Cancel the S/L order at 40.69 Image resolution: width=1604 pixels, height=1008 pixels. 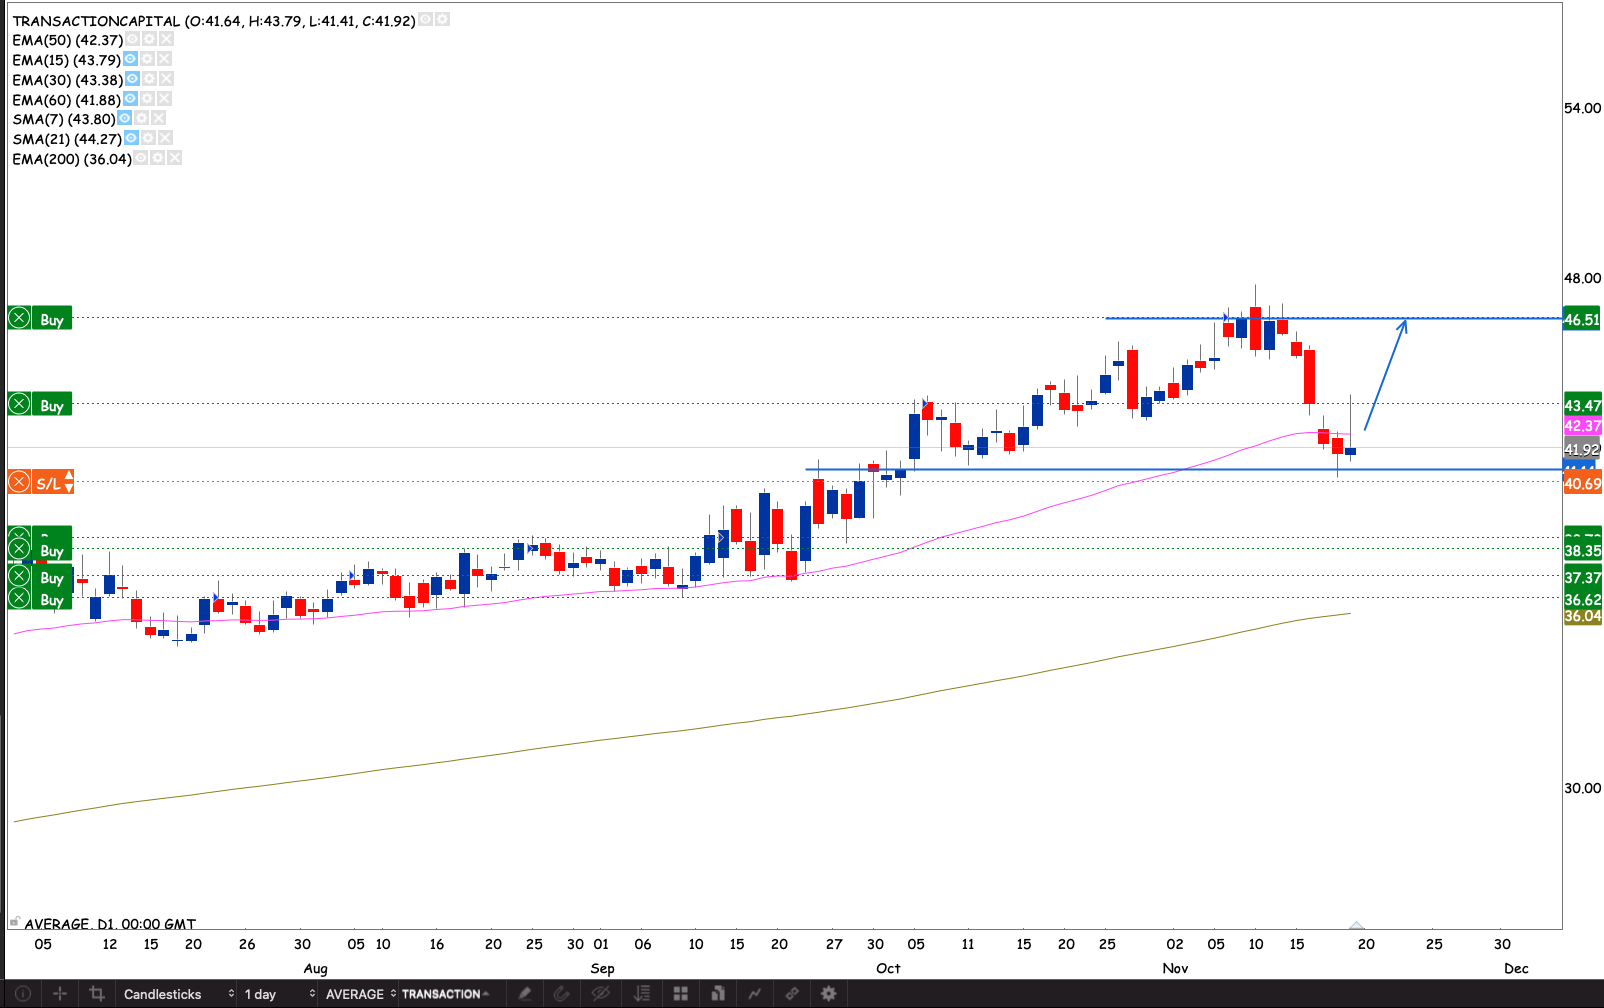click(19, 482)
